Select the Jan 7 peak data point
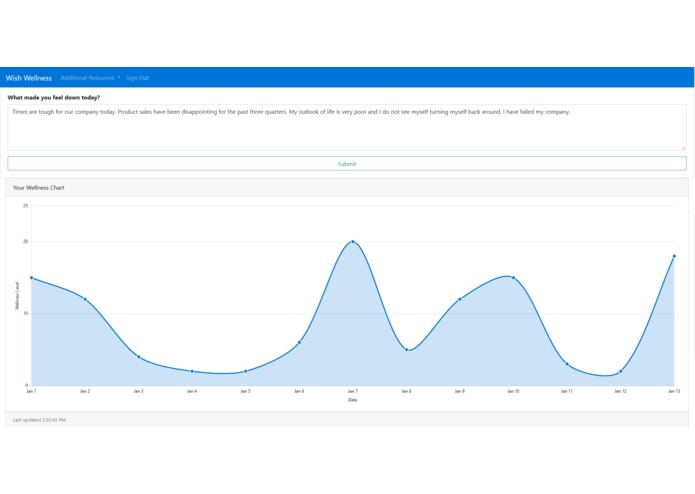 click(353, 242)
